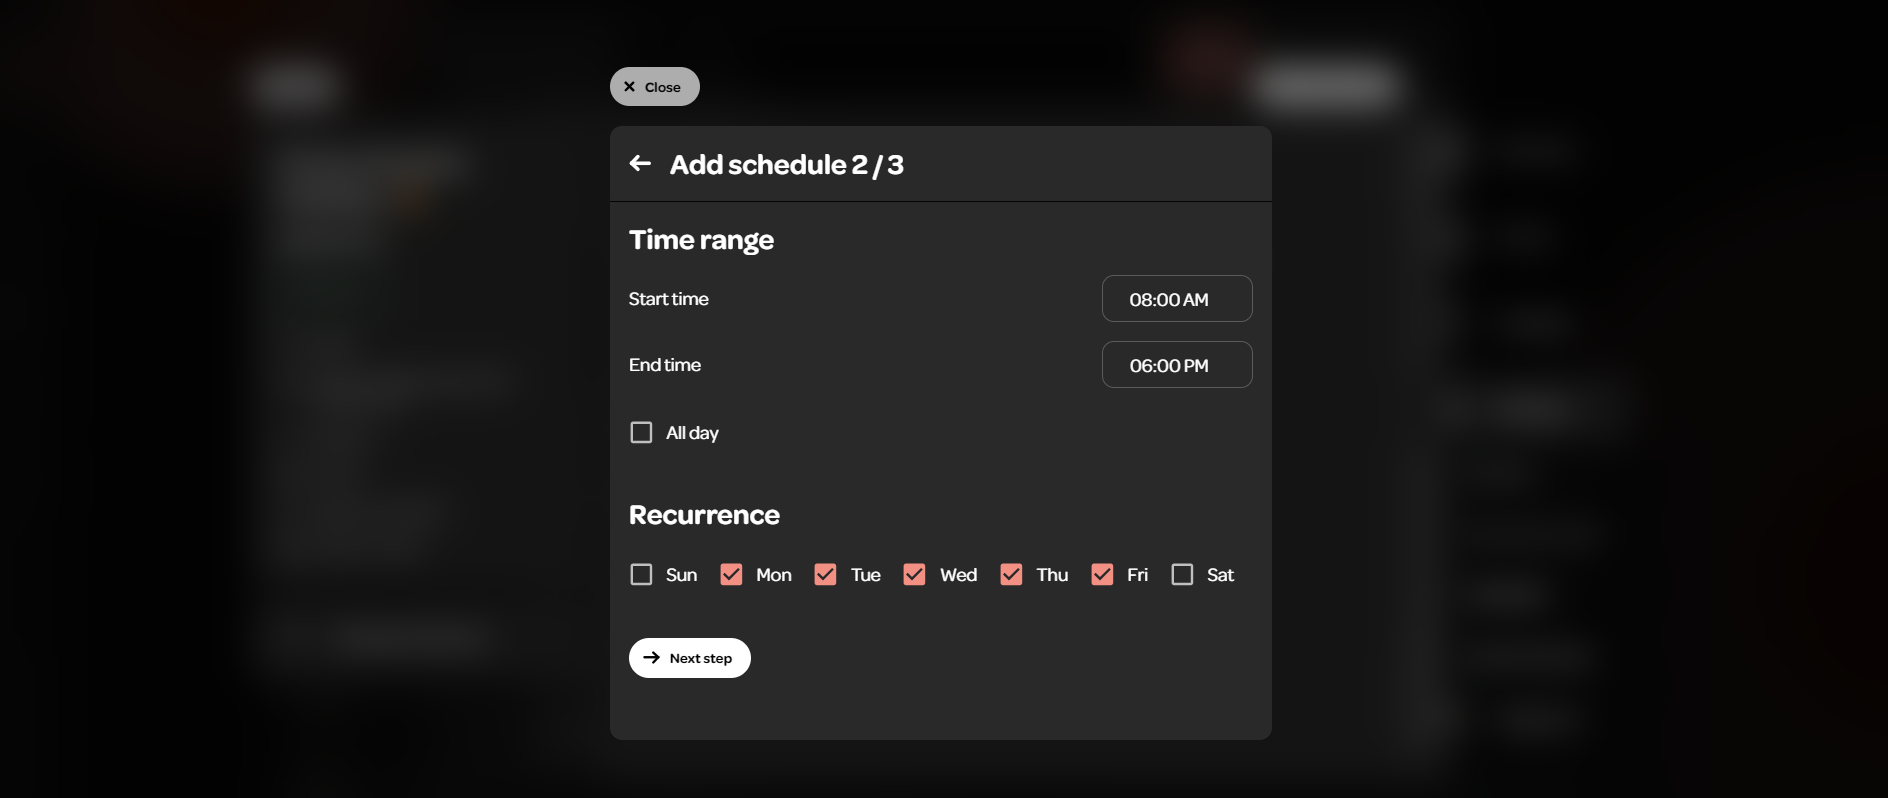Click the Close text label

click(x=662, y=87)
